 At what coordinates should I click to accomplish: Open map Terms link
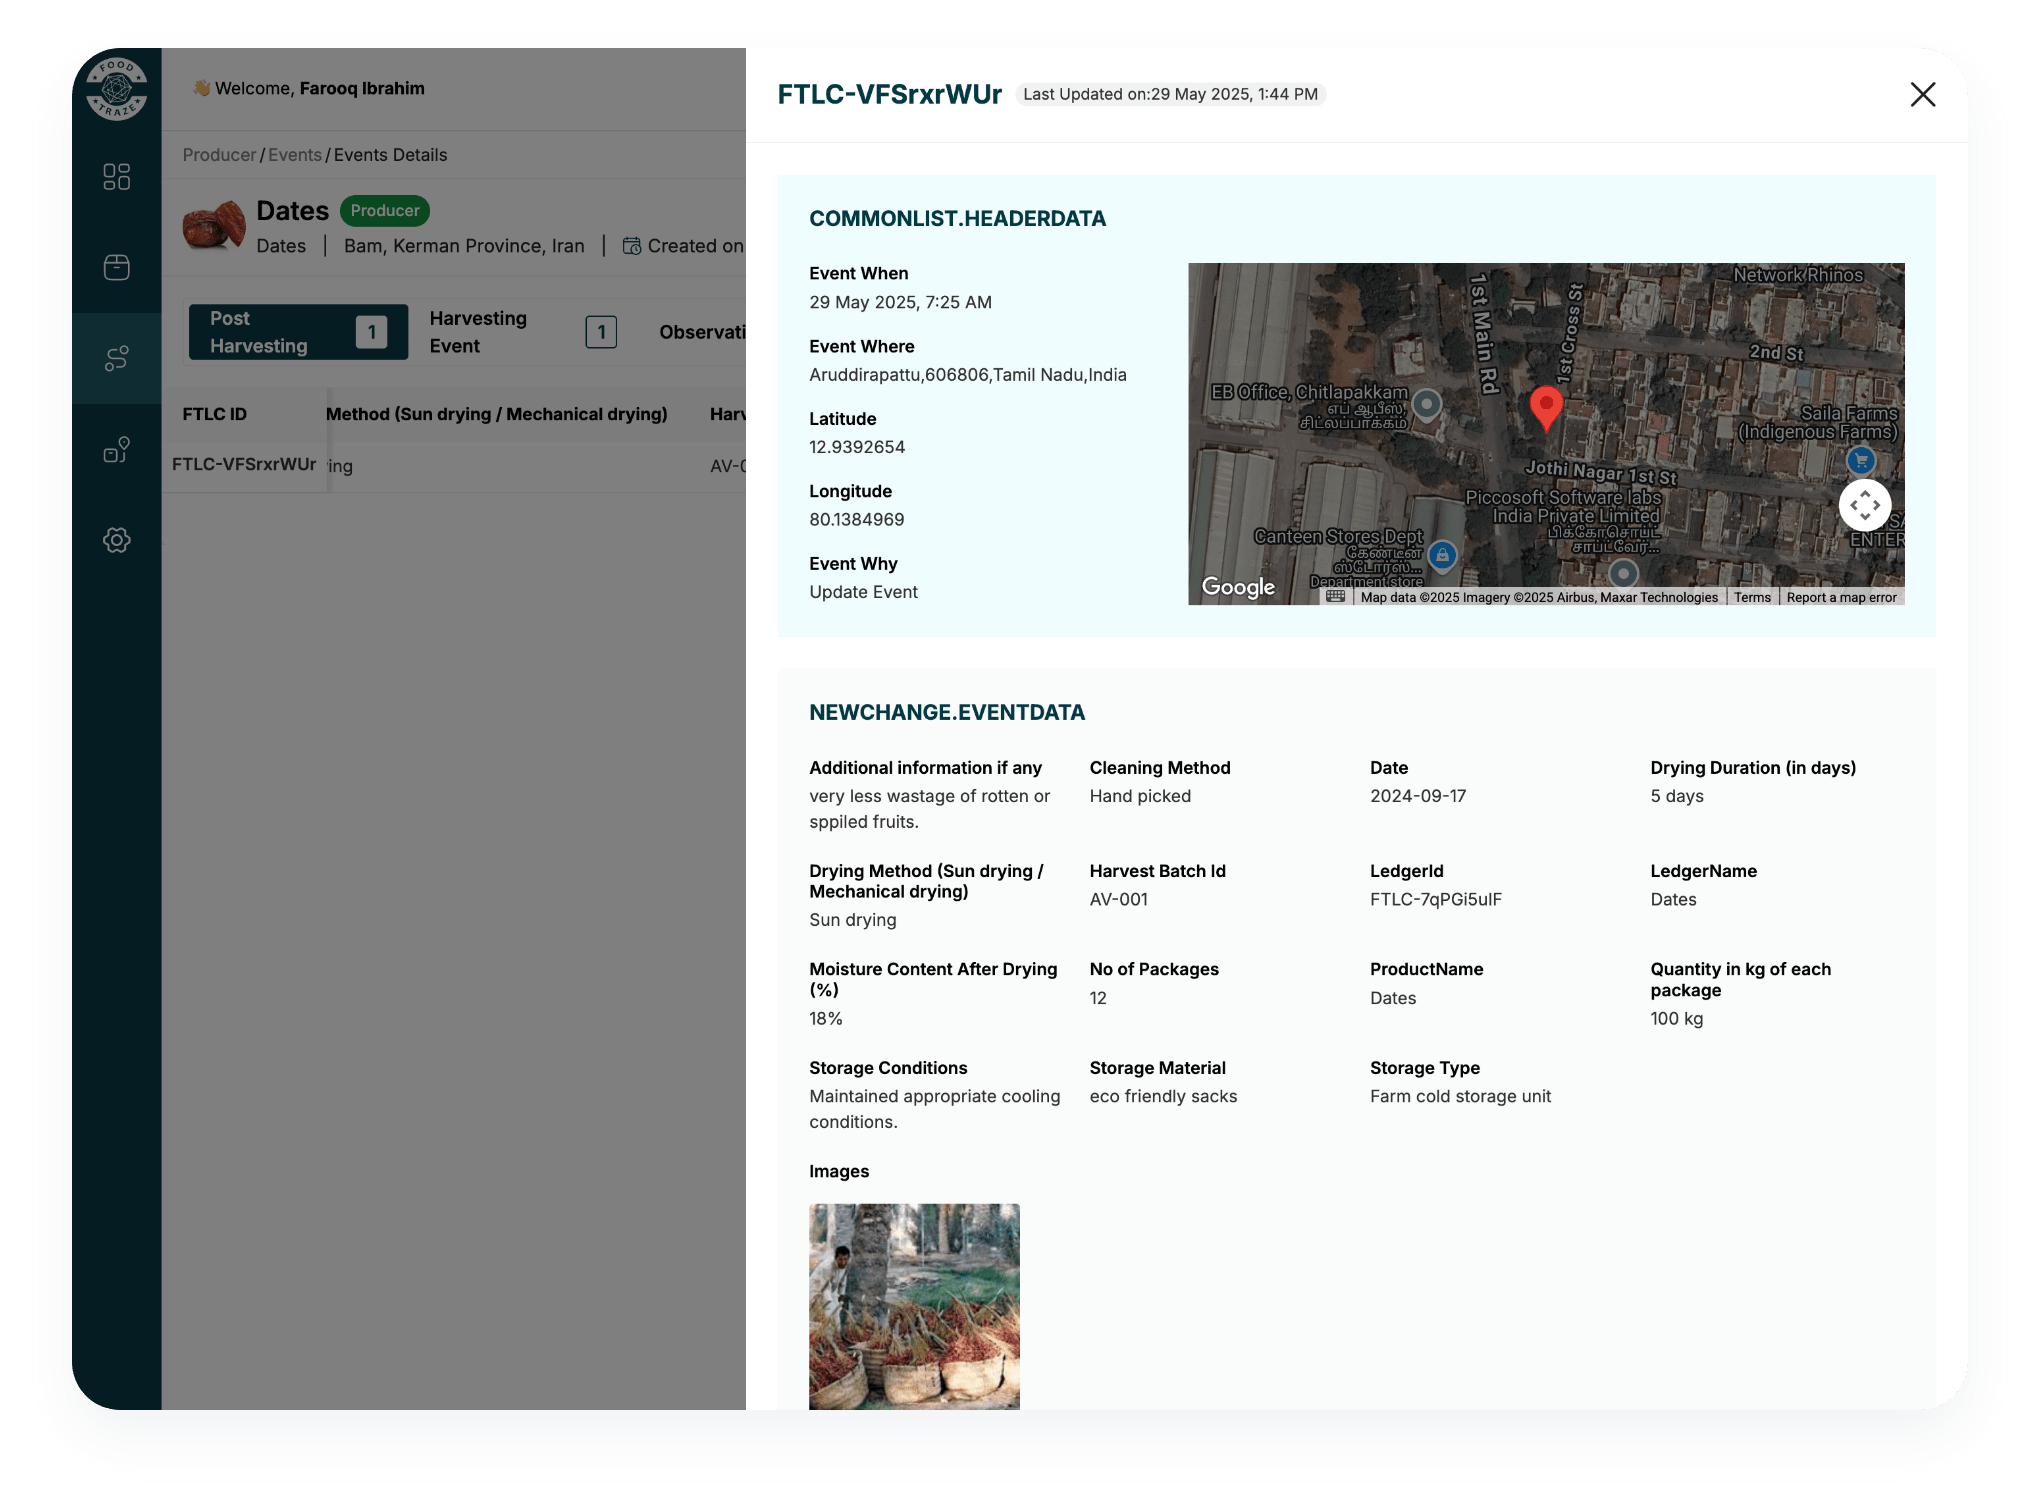1752,597
